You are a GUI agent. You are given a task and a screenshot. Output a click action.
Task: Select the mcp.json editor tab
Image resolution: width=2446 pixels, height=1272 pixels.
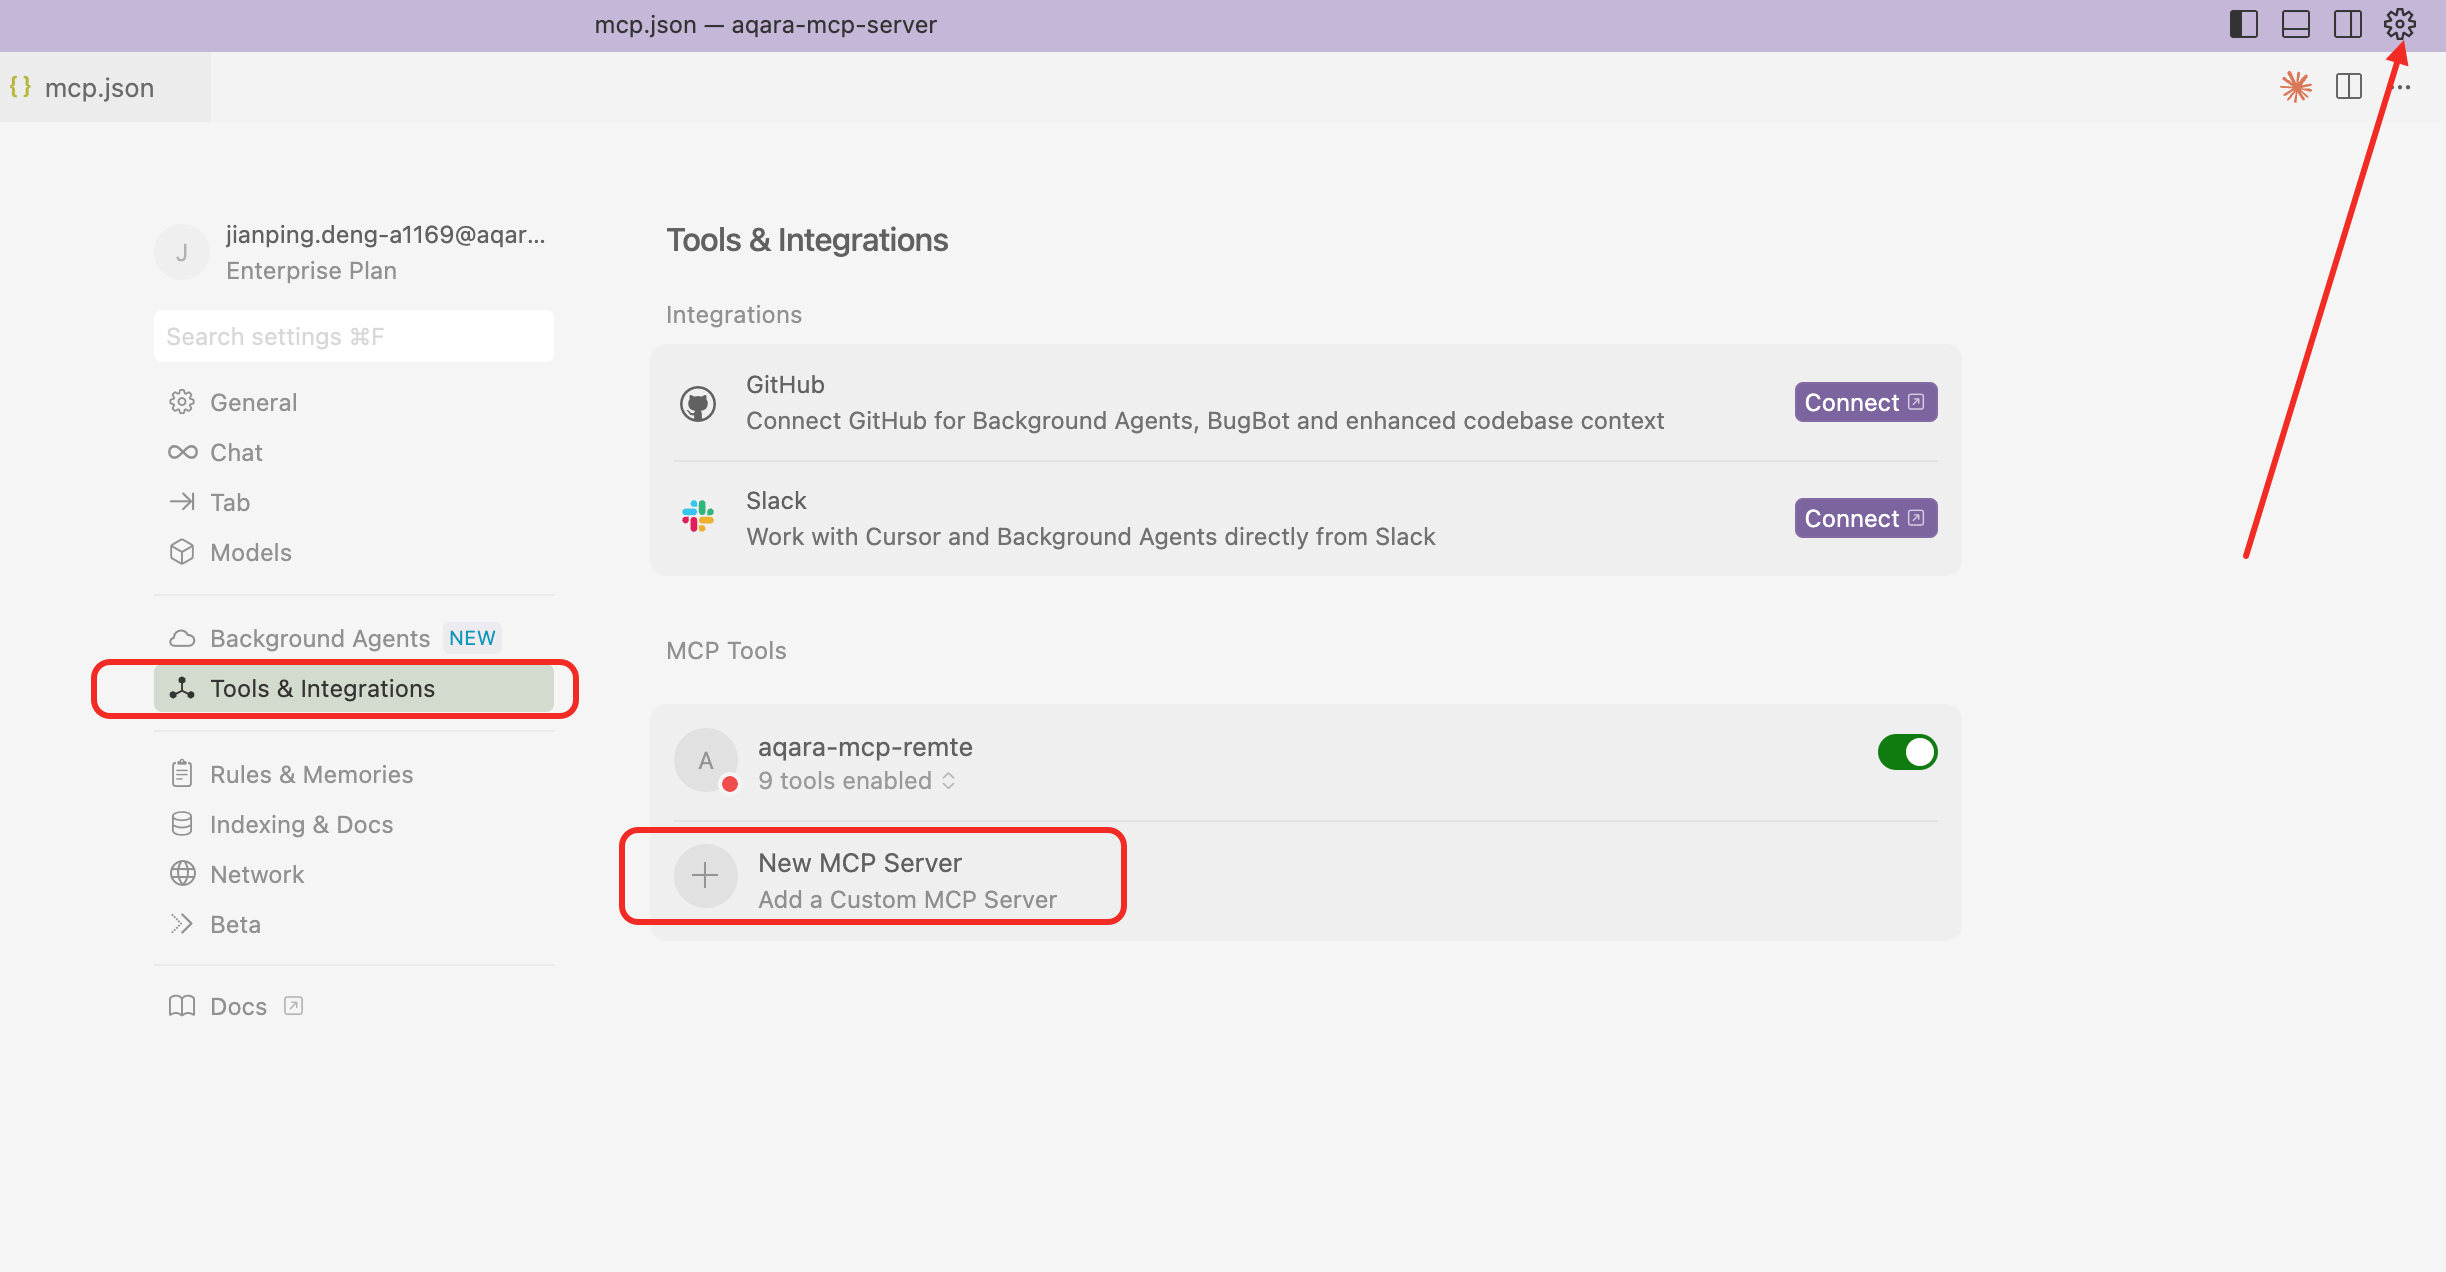[99, 88]
